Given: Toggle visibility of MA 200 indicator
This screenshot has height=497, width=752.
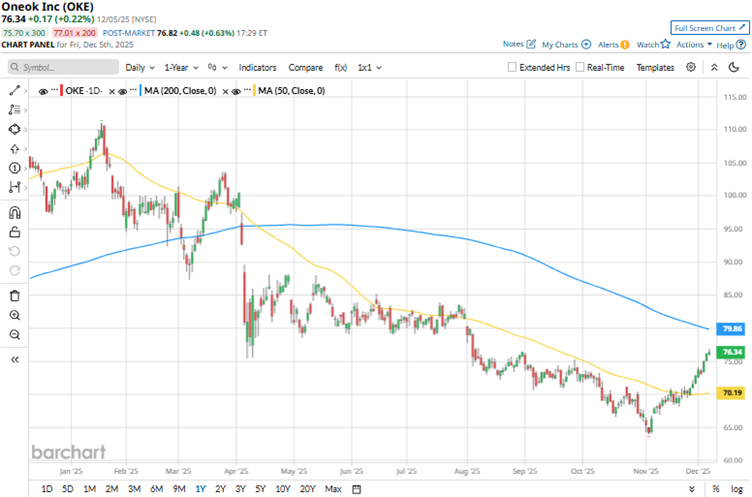Looking at the screenshot, I should (x=123, y=91).
